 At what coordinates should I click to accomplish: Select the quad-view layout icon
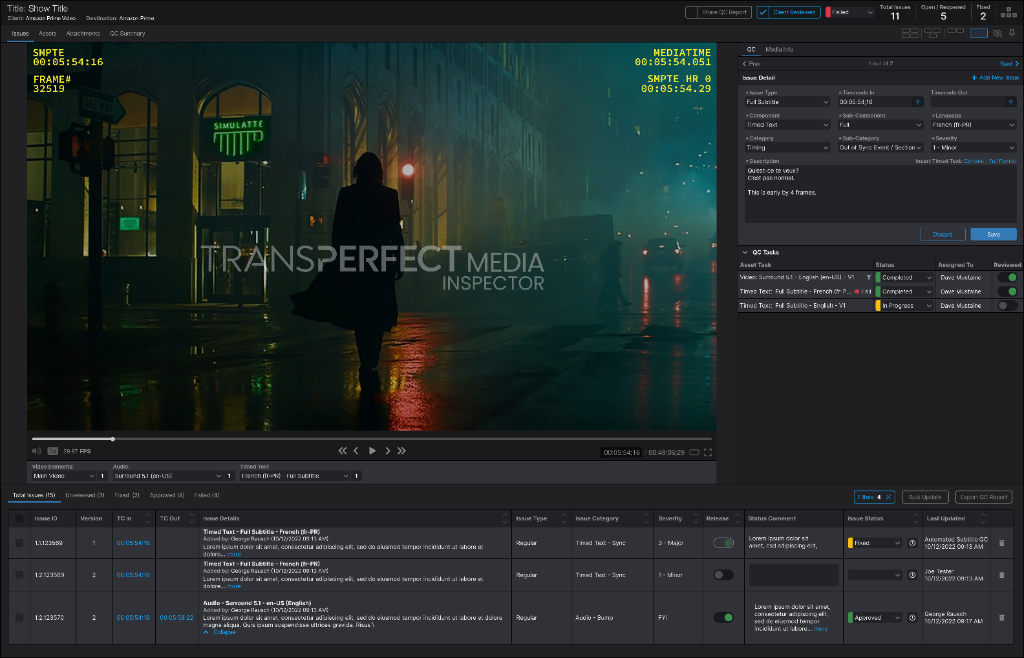click(x=910, y=33)
